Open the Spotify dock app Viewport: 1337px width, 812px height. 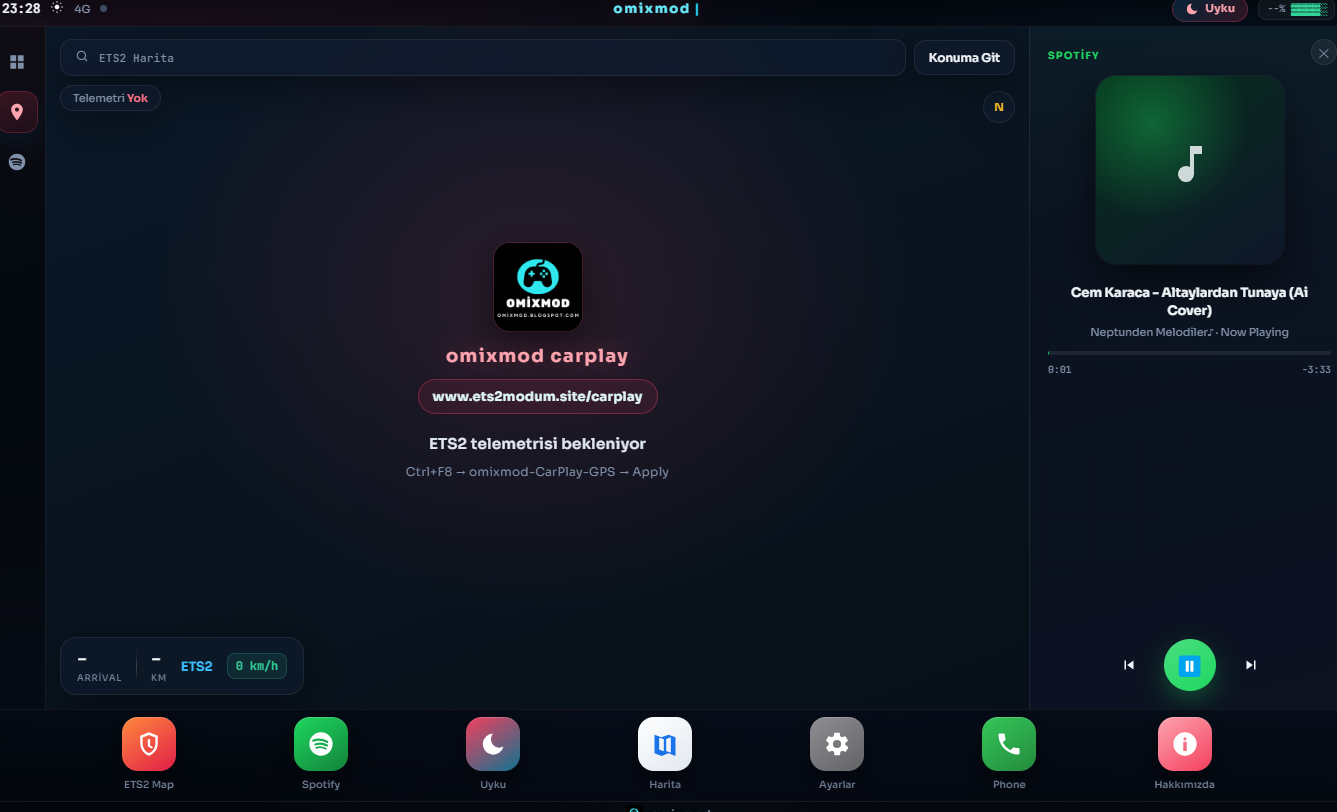coord(321,744)
